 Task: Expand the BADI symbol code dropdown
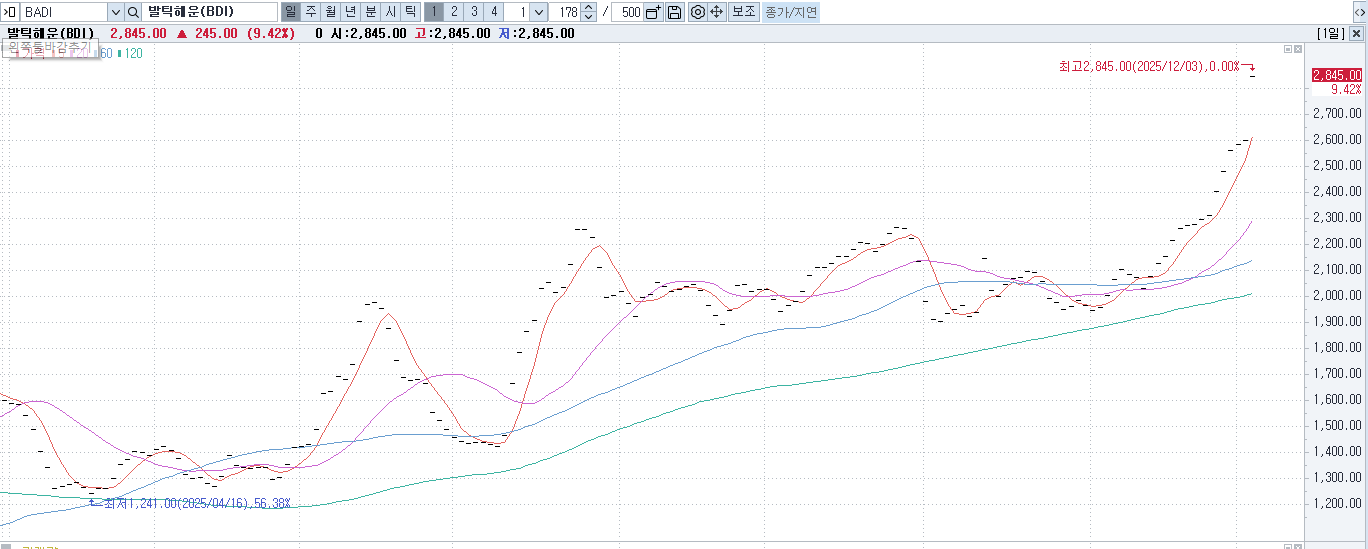[115, 12]
